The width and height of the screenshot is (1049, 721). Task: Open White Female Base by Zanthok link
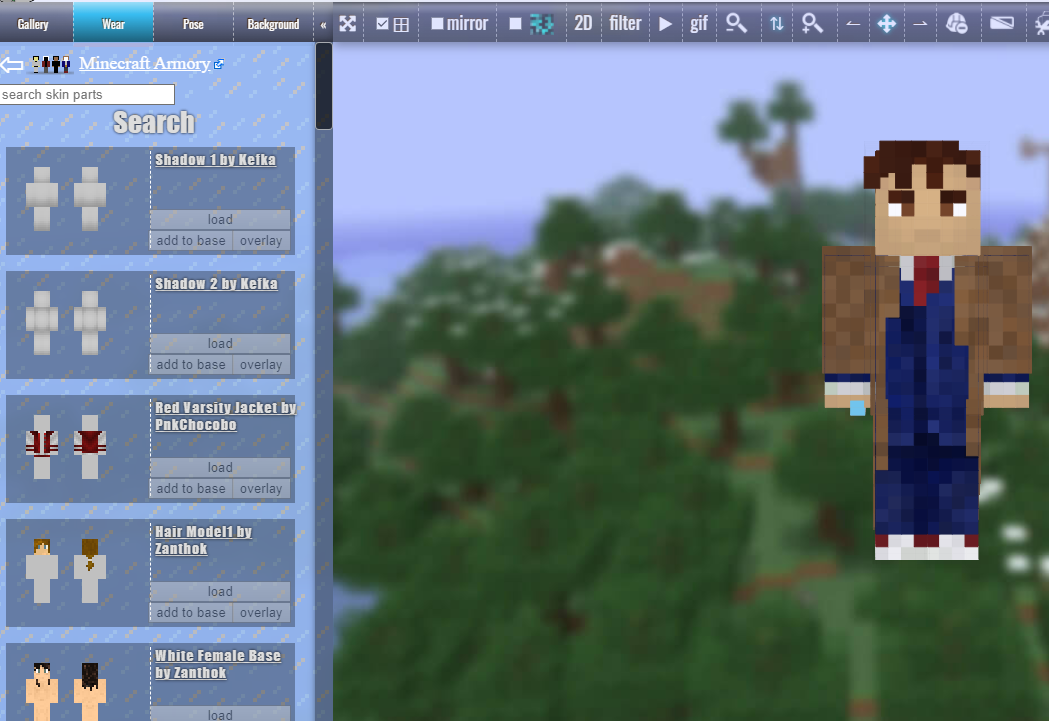coord(218,664)
